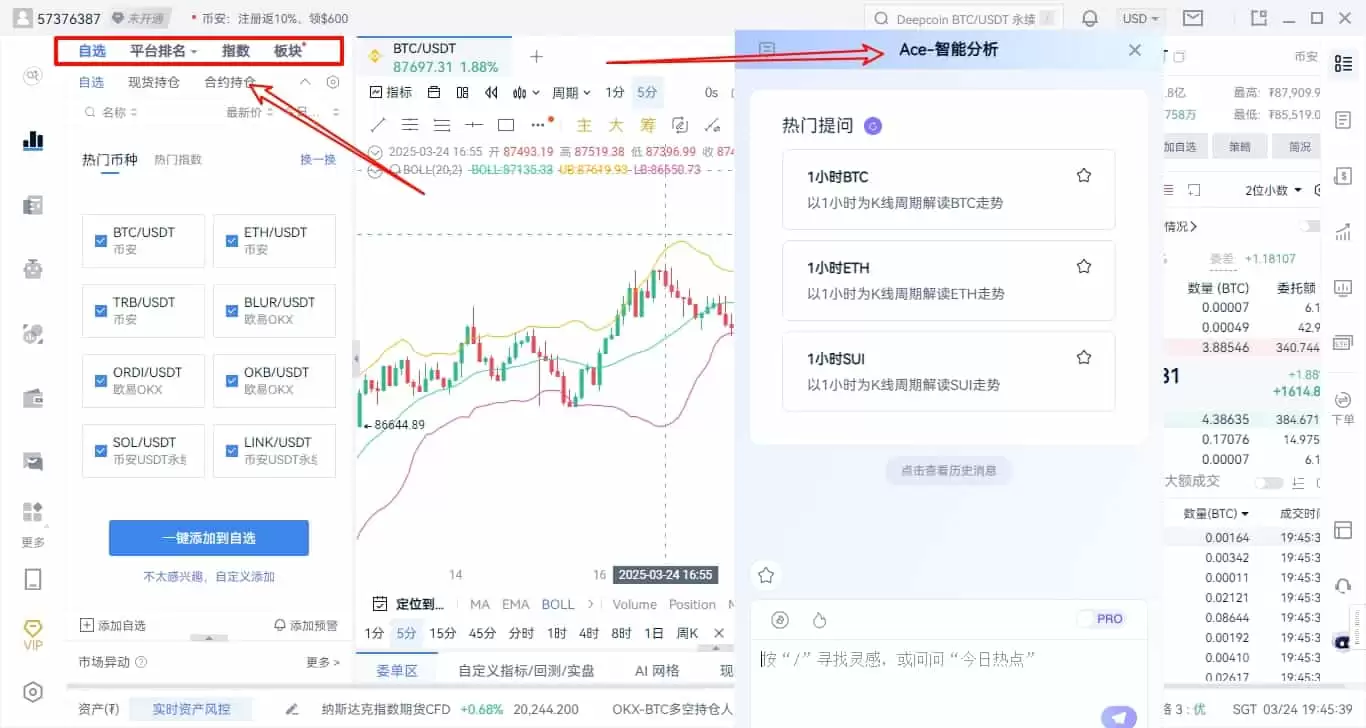The height and width of the screenshot is (728, 1366).
Task: Select the rectangle drawing tool
Action: (x=506, y=124)
